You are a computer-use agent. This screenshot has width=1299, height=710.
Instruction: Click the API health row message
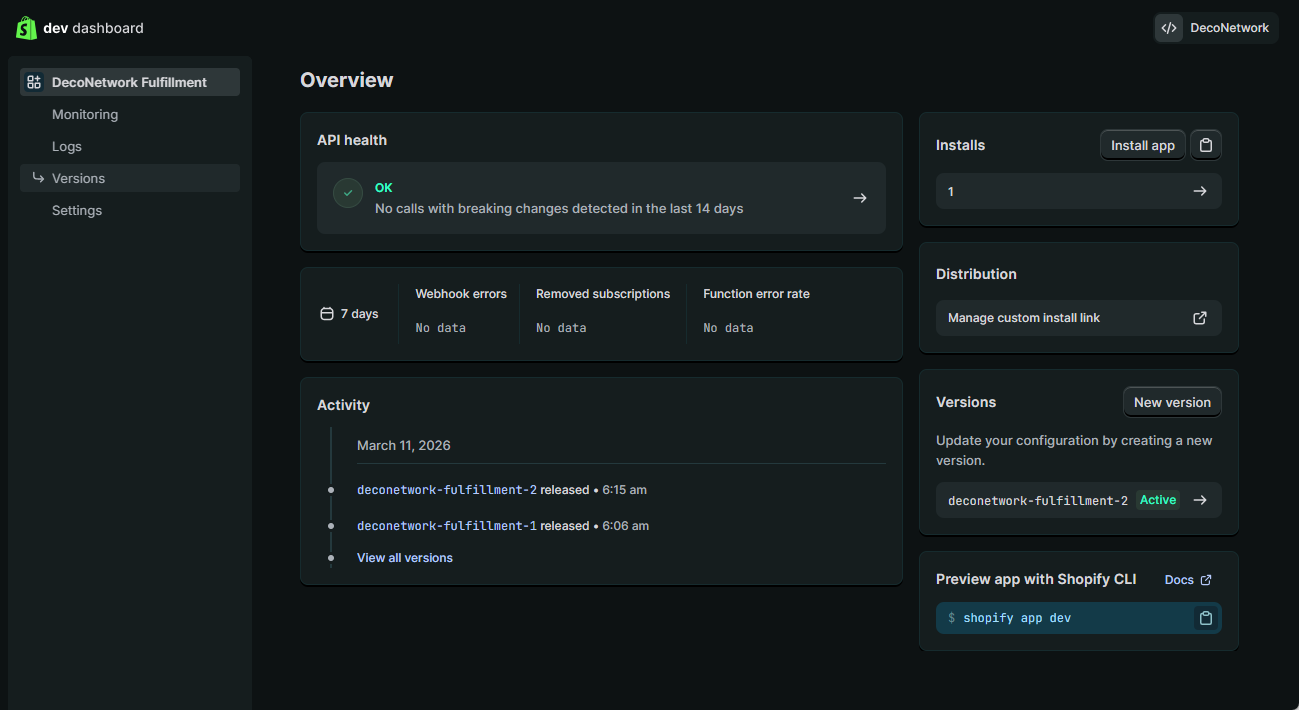pyautogui.click(x=559, y=209)
